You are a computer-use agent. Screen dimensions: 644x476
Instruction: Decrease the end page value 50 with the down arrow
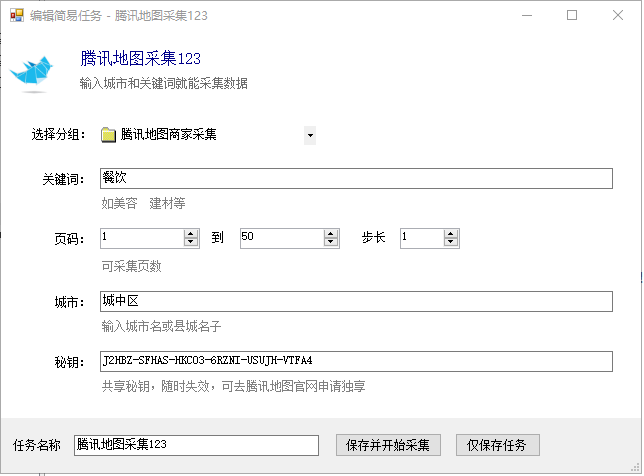(331, 243)
